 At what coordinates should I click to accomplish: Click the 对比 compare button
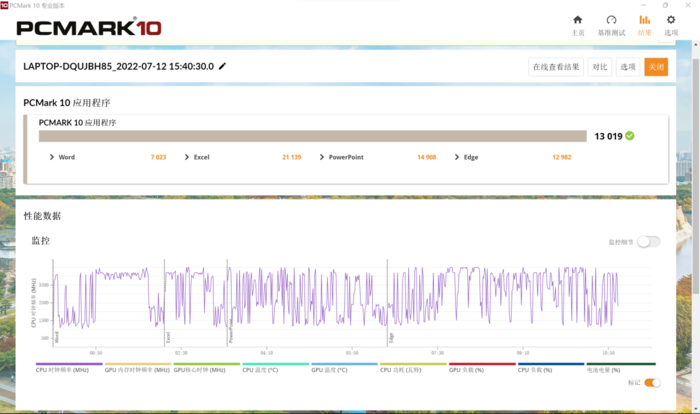tap(600, 67)
